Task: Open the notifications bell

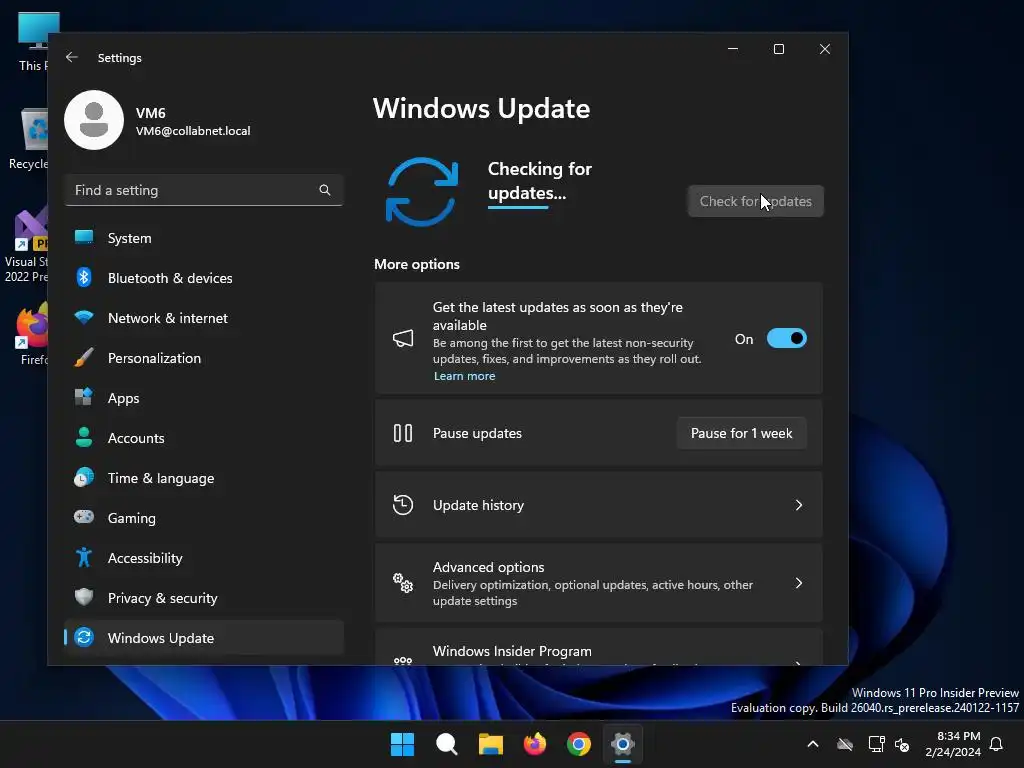Action: [x=996, y=744]
